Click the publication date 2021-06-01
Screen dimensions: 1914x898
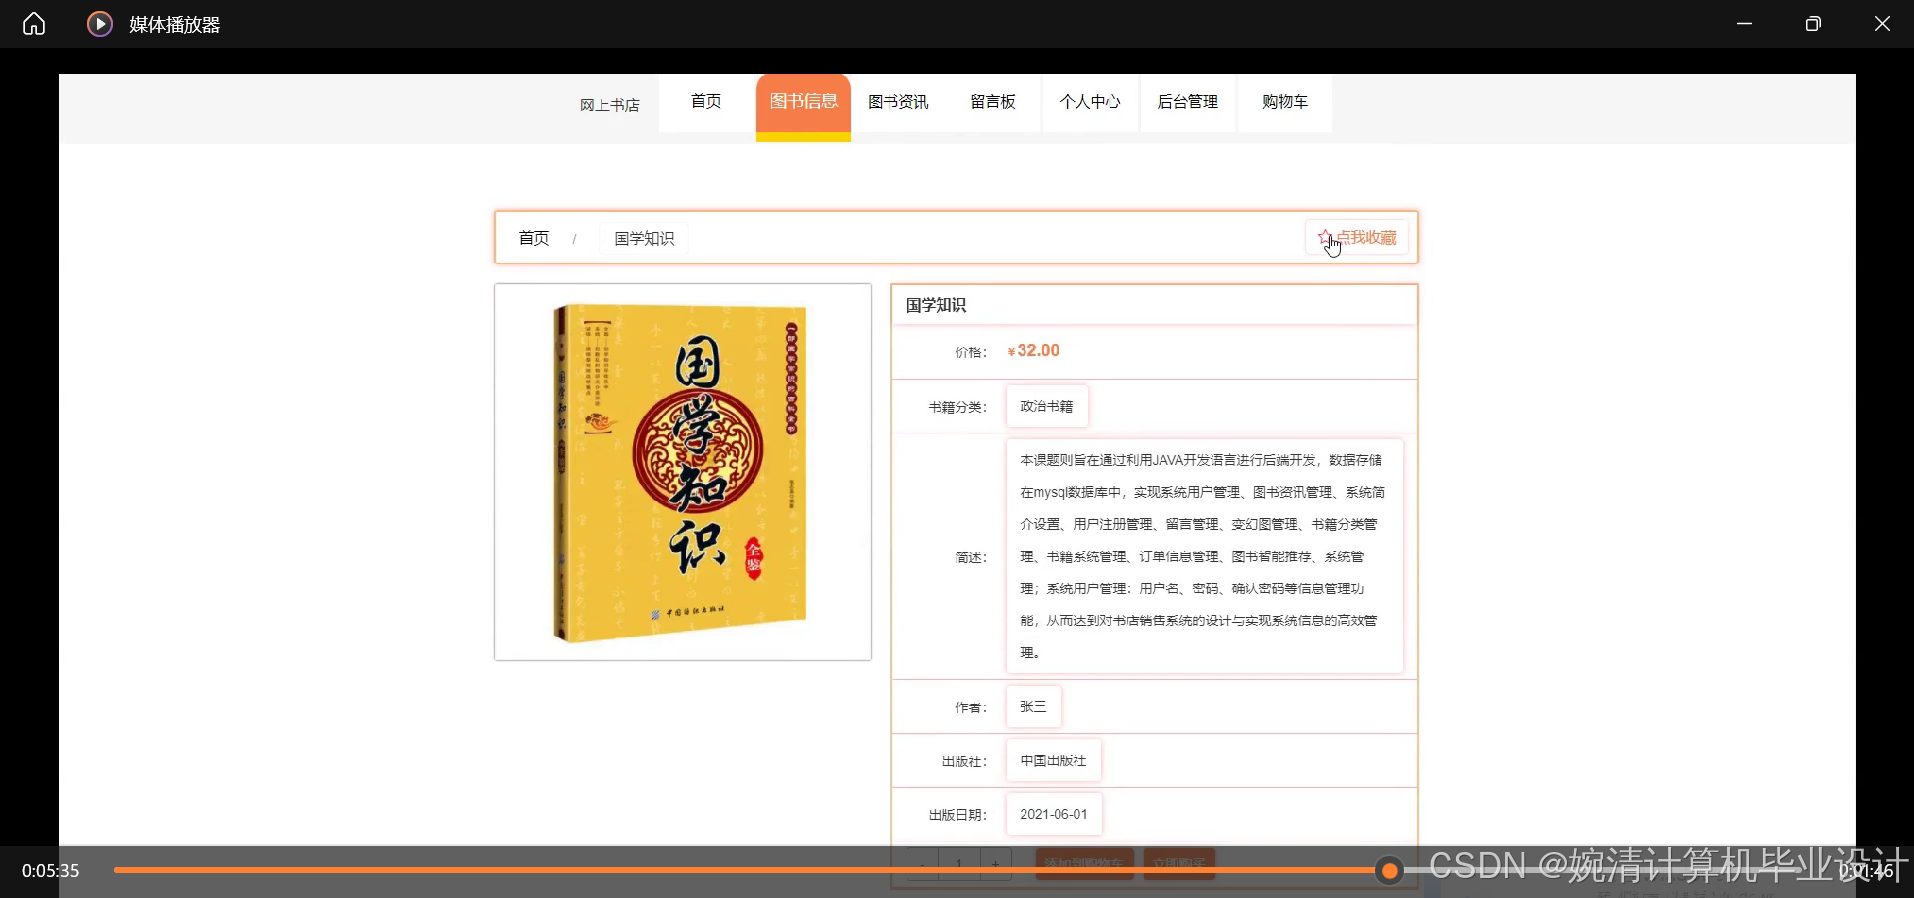(1054, 814)
